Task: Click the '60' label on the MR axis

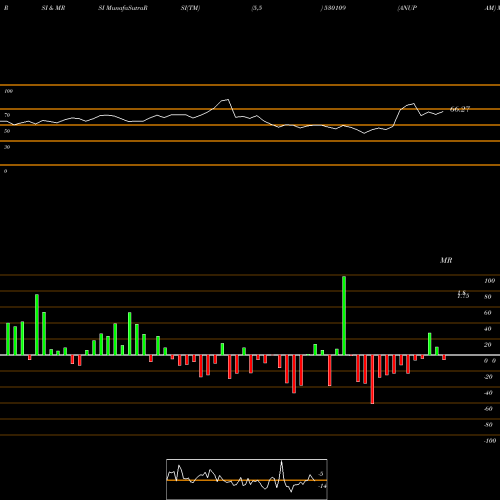Action: coord(488,313)
